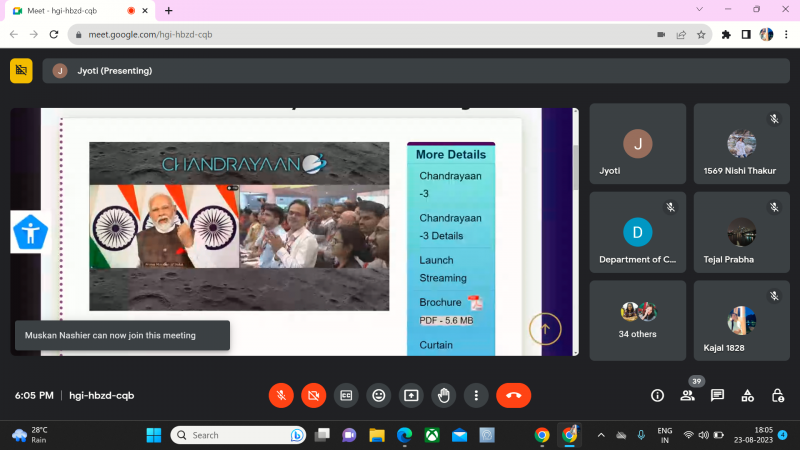Share this page icon in address bar
This screenshot has height=450, width=800.
click(x=681, y=35)
